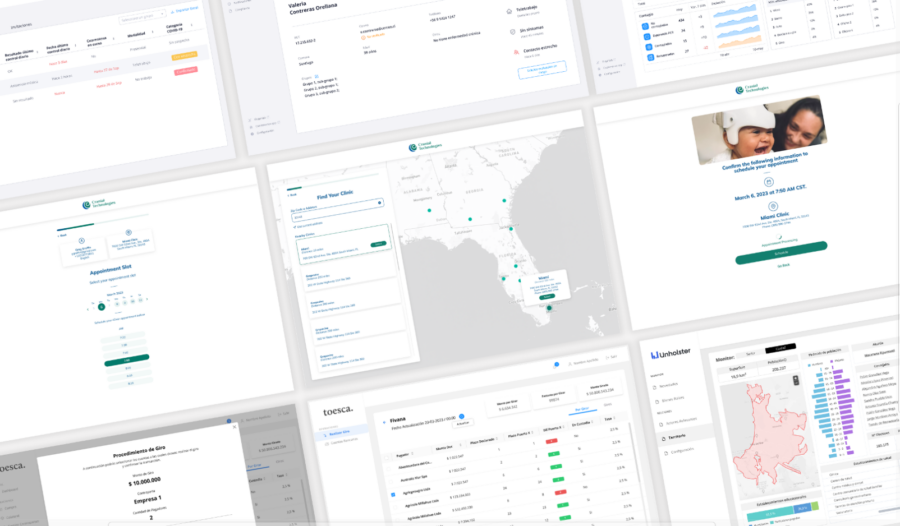Select the Sector tab in Monitor
The height and width of the screenshot is (526, 900).
pyautogui.click(x=750, y=354)
